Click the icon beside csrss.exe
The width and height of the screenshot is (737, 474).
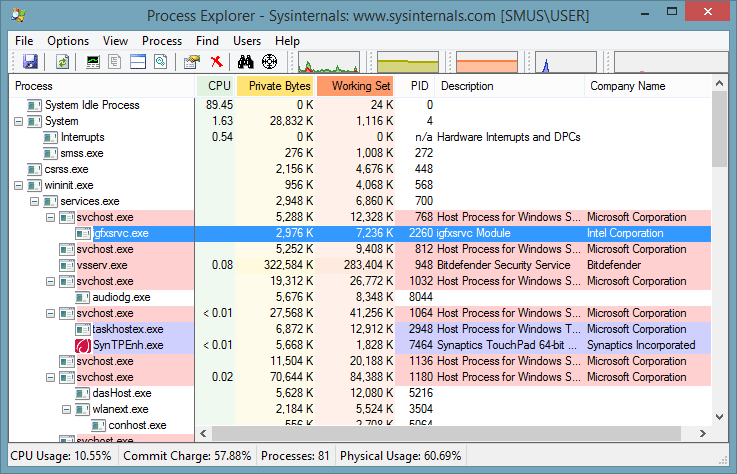[x=34, y=169]
